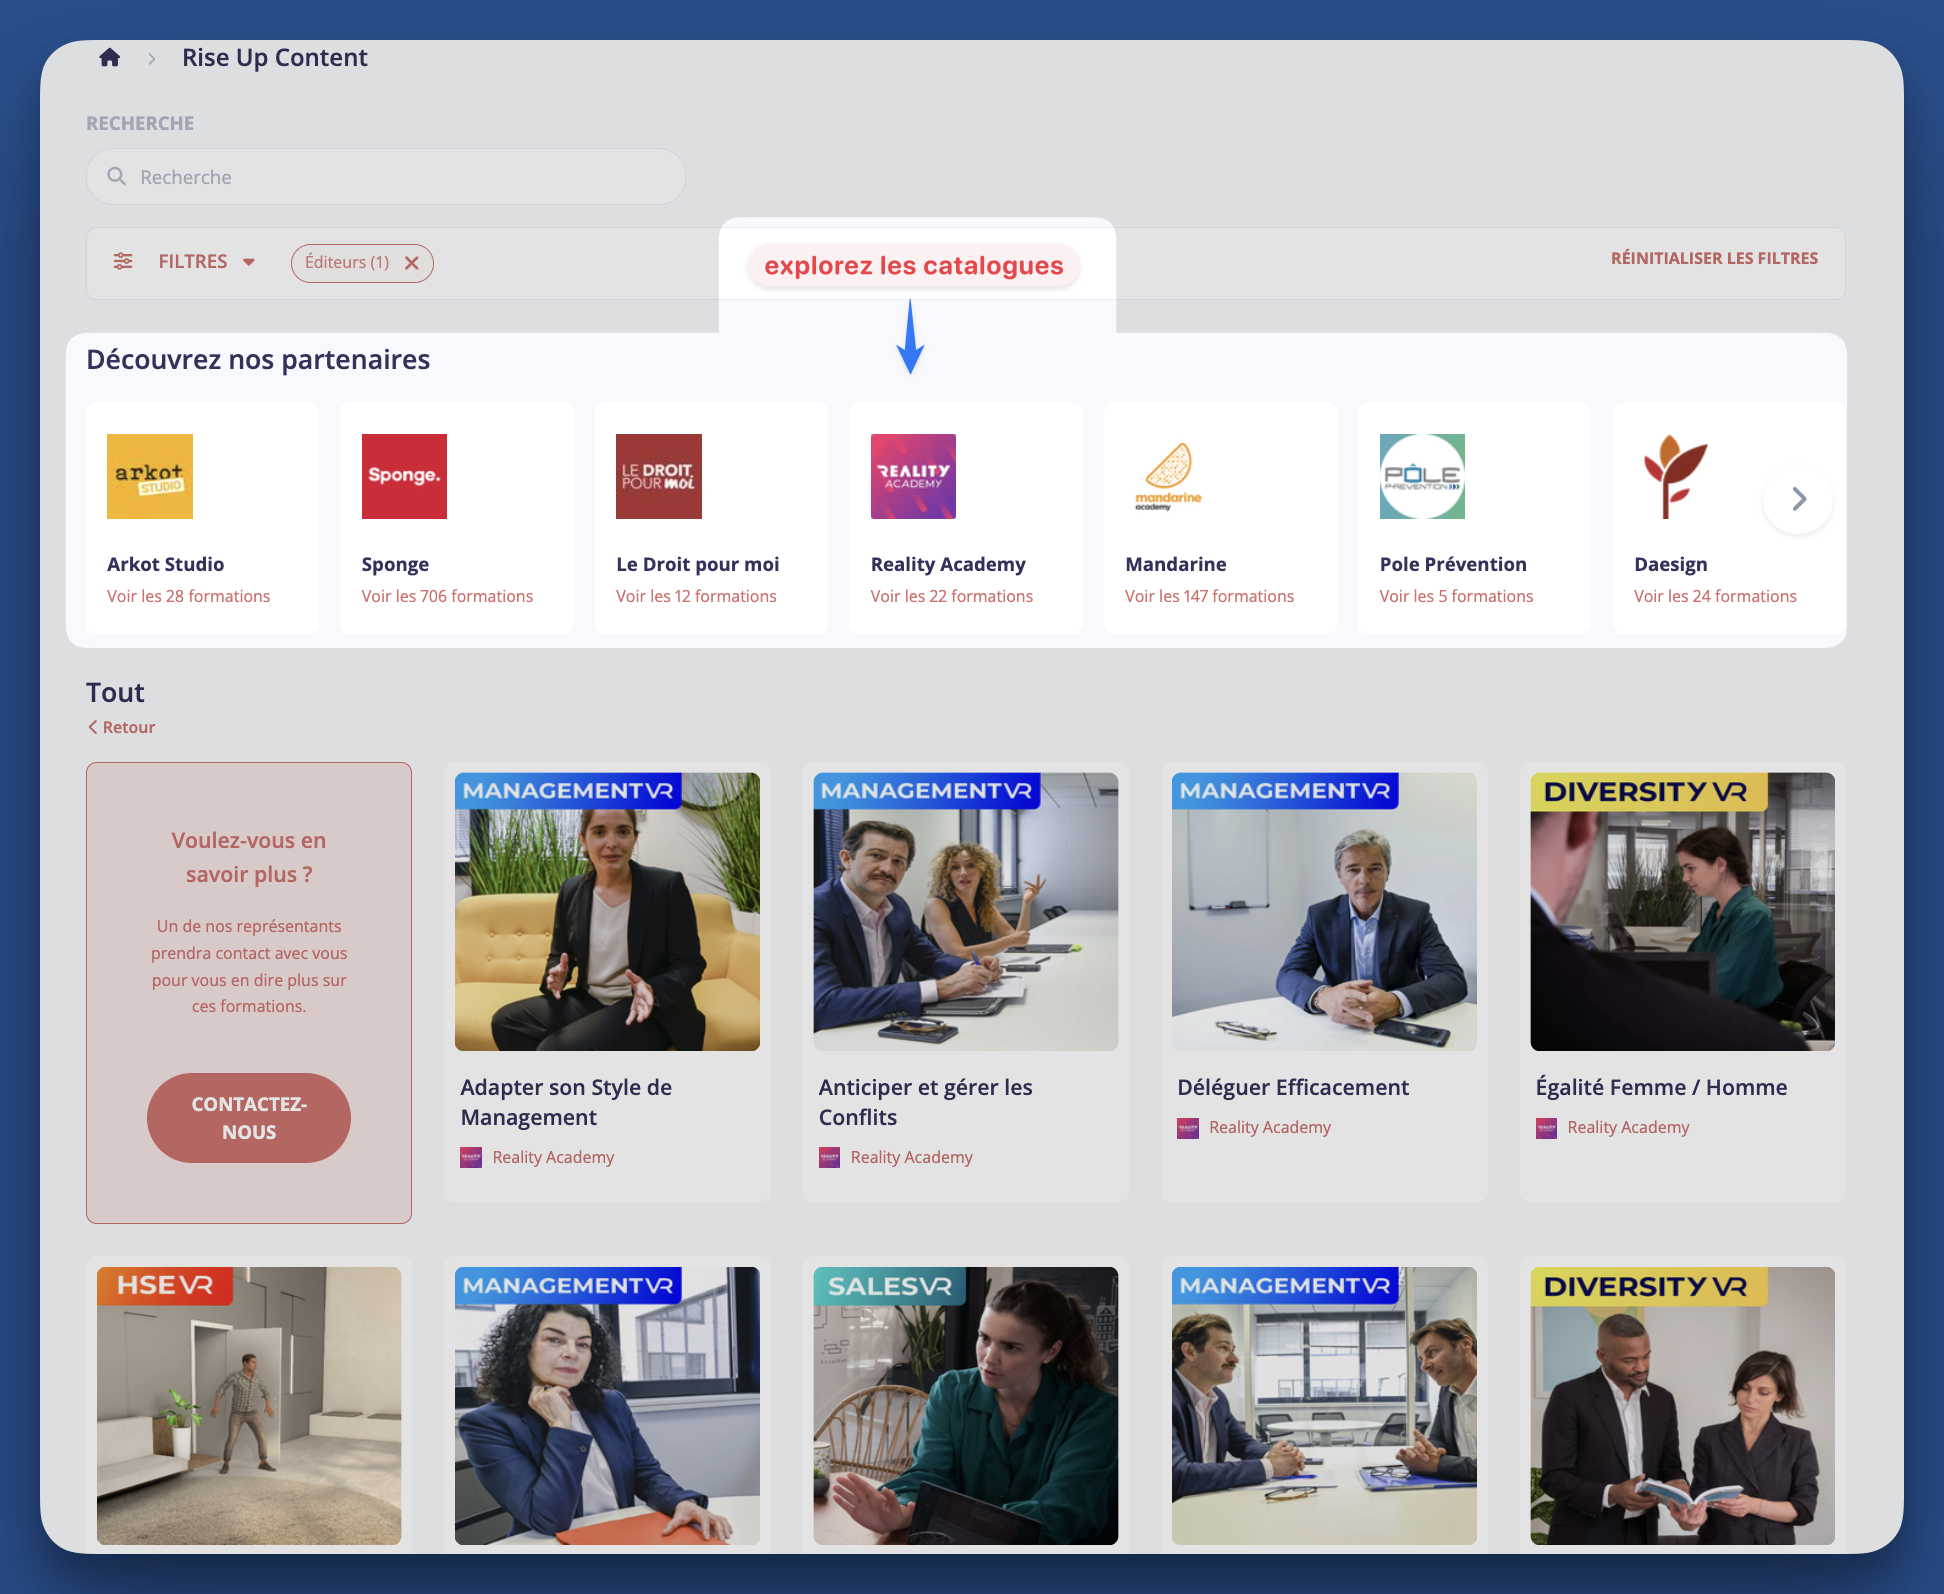Click the Daesign partner name
This screenshot has width=1944, height=1594.
(x=1670, y=564)
